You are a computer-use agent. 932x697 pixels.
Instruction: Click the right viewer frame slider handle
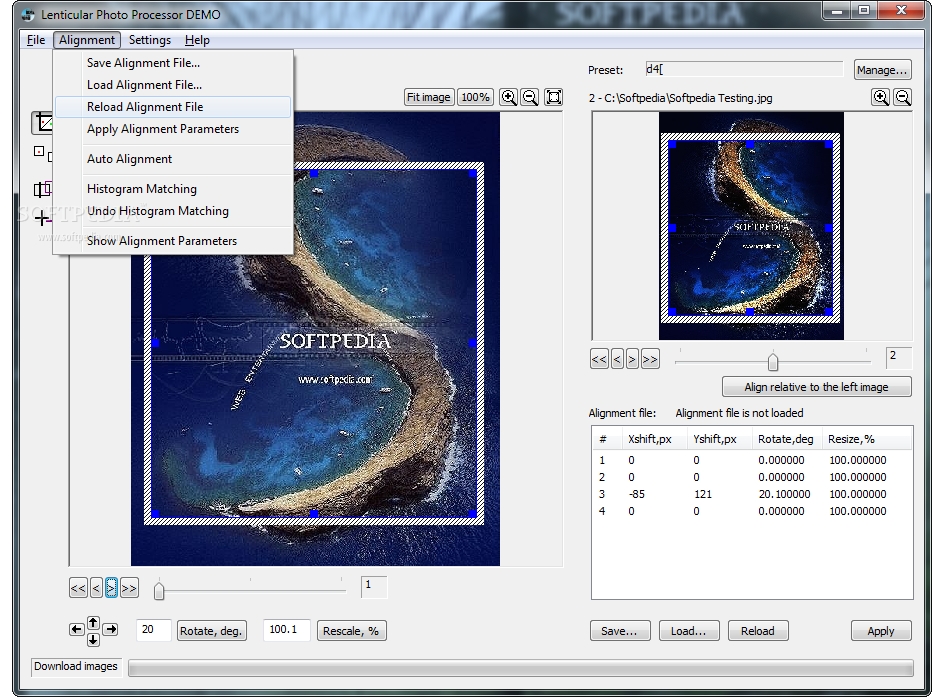click(773, 362)
